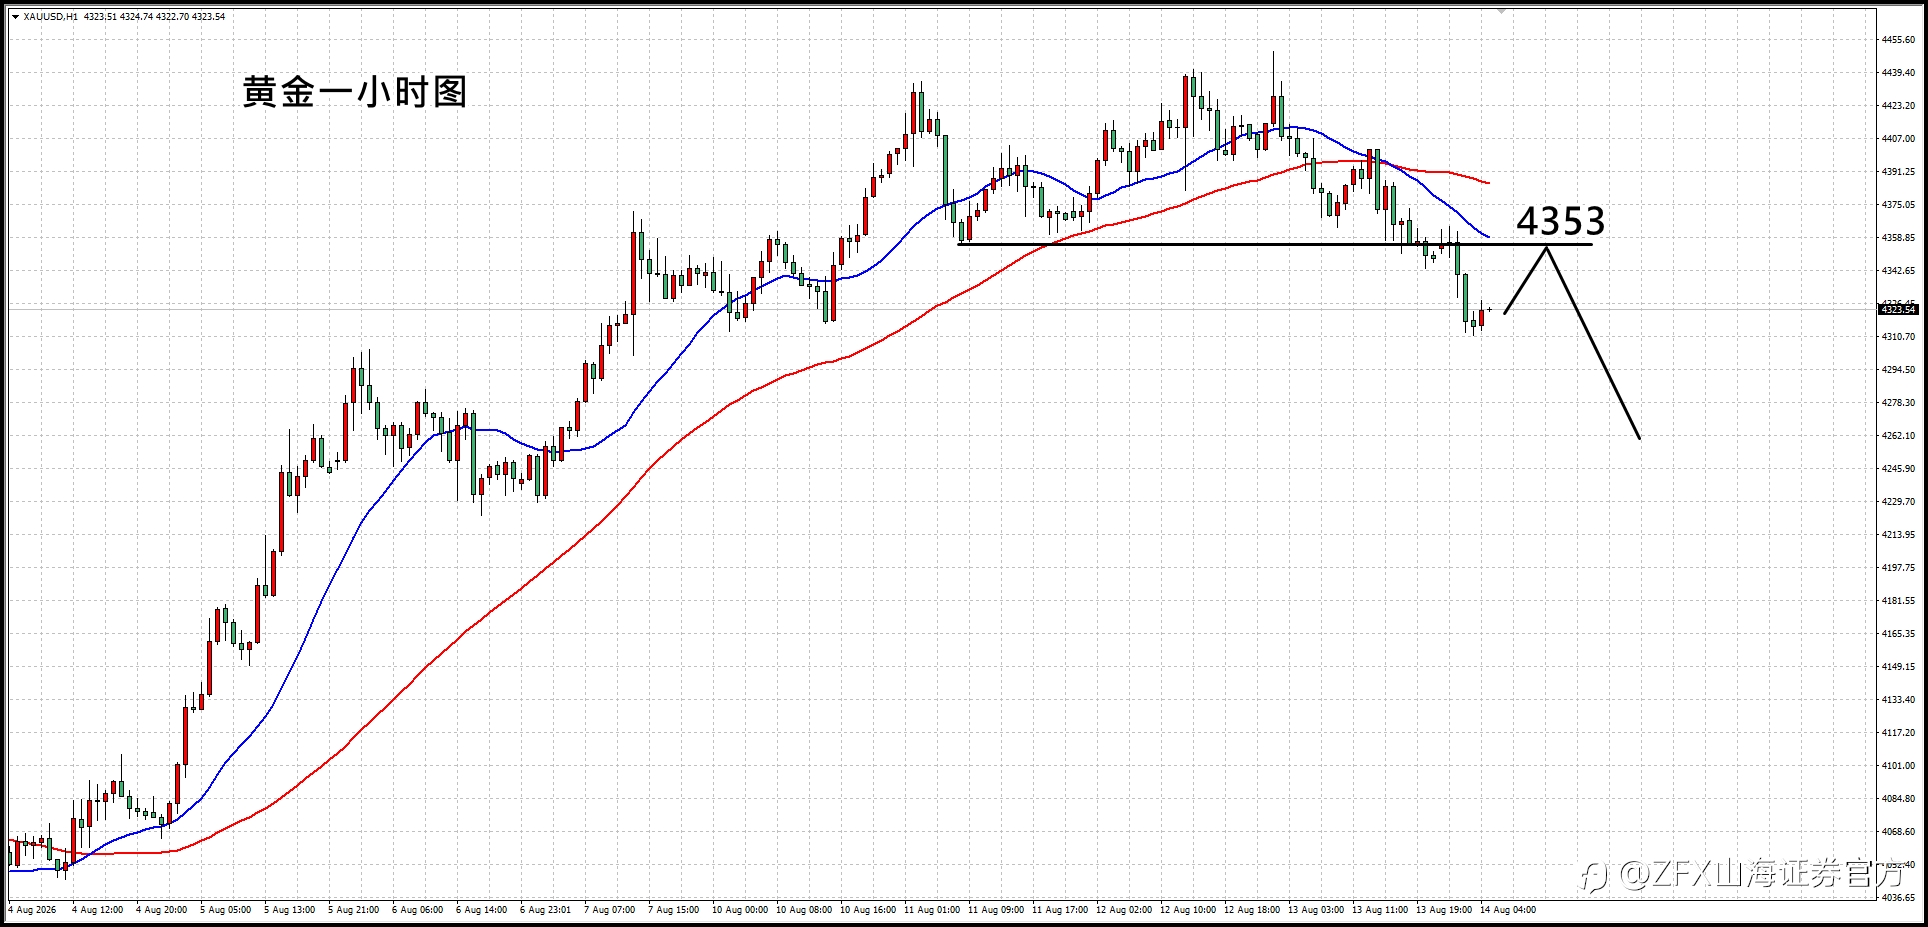Click the 14 Aug 04:00 time label
The height and width of the screenshot is (927, 1928).
pos(1508,910)
